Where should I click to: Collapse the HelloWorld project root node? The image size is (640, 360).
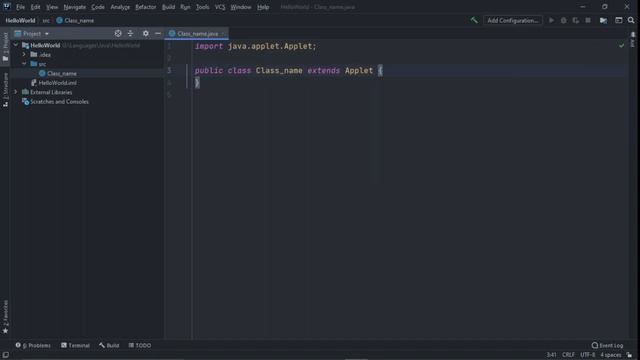(x=16, y=45)
